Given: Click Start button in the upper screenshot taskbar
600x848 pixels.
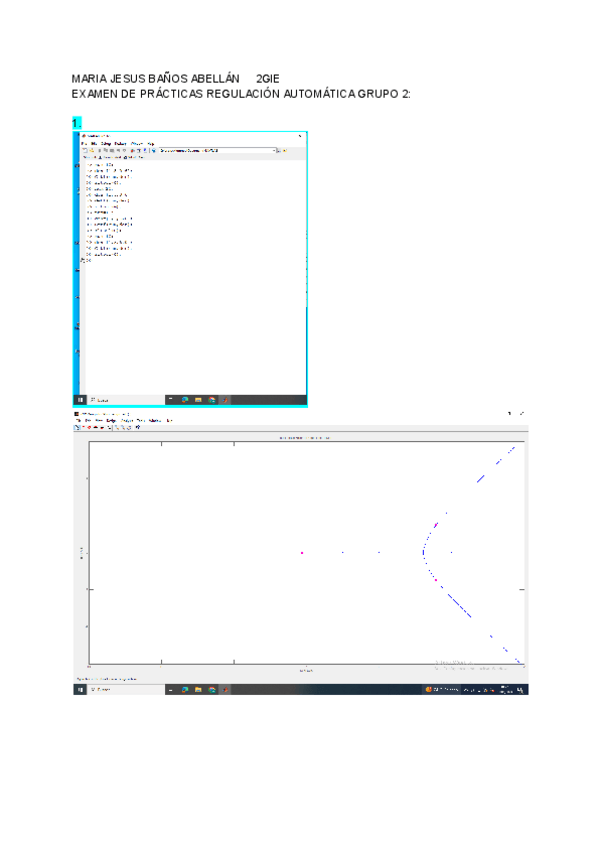Looking at the screenshot, I should pos(79,399).
